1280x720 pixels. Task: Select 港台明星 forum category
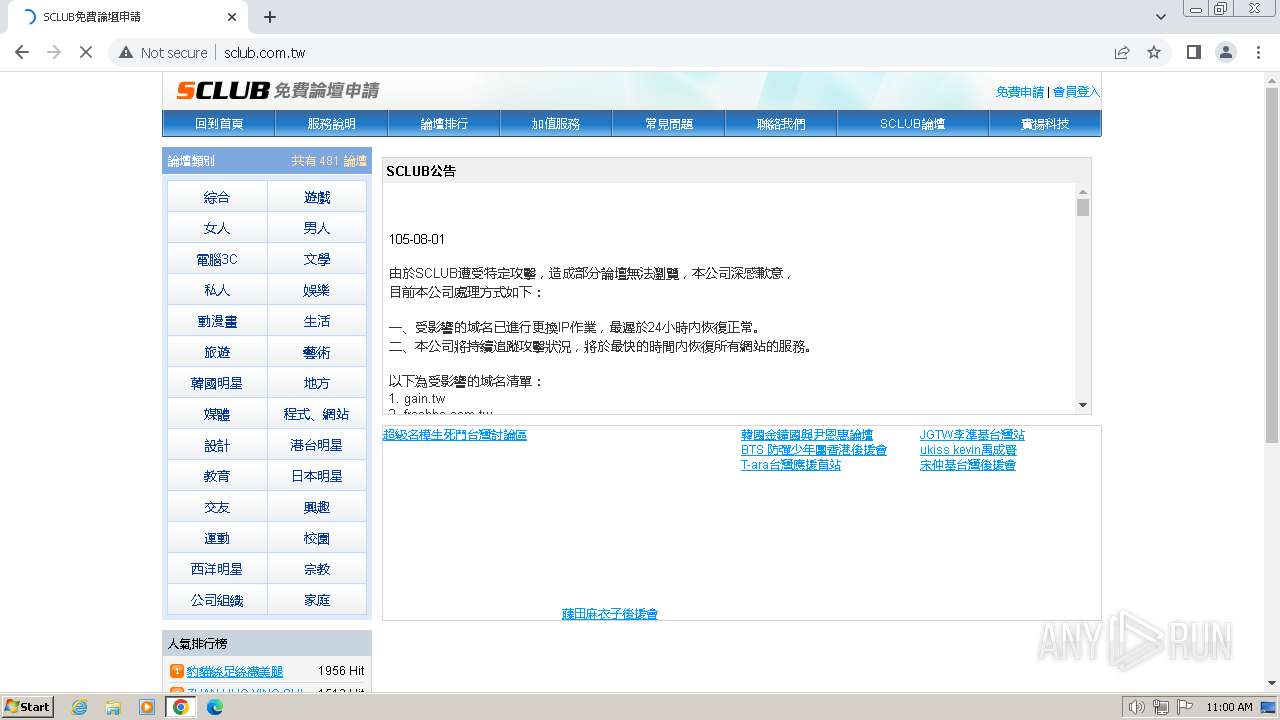tap(317, 445)
